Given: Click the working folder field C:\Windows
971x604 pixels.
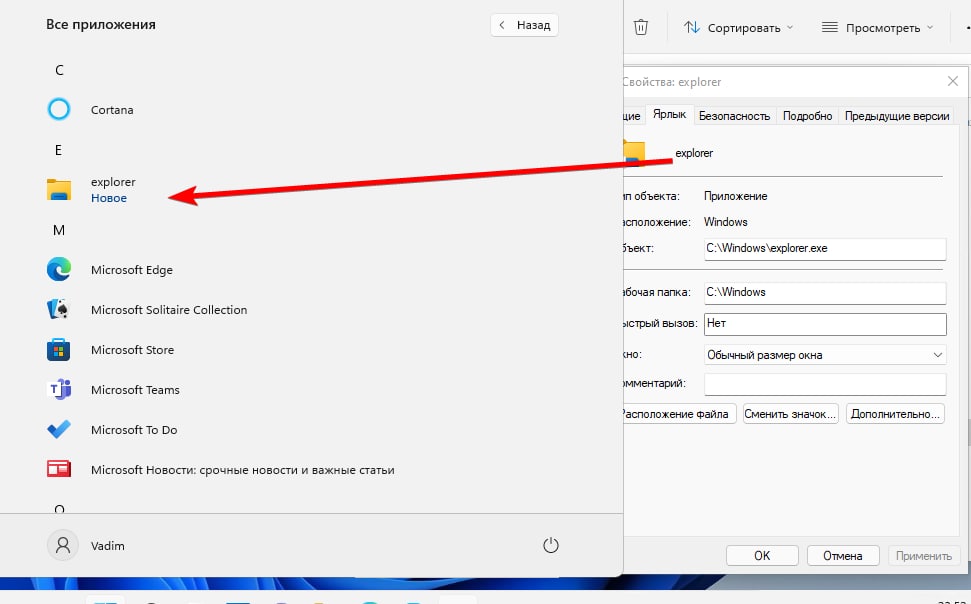Looking at the screenshot, I should click(x=825, y=292).
